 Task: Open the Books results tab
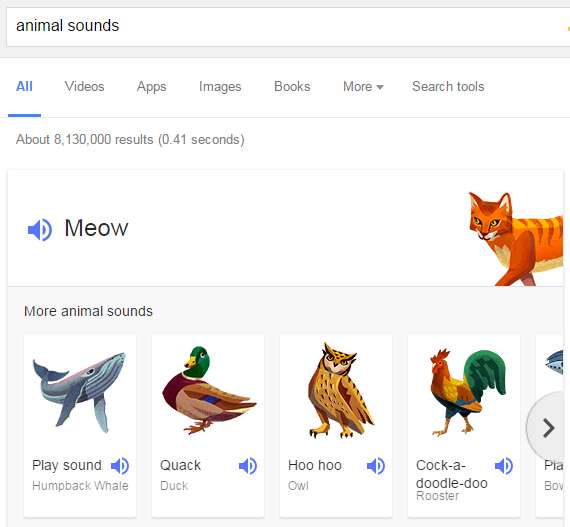pyautogui.click(x=292, y=87)
